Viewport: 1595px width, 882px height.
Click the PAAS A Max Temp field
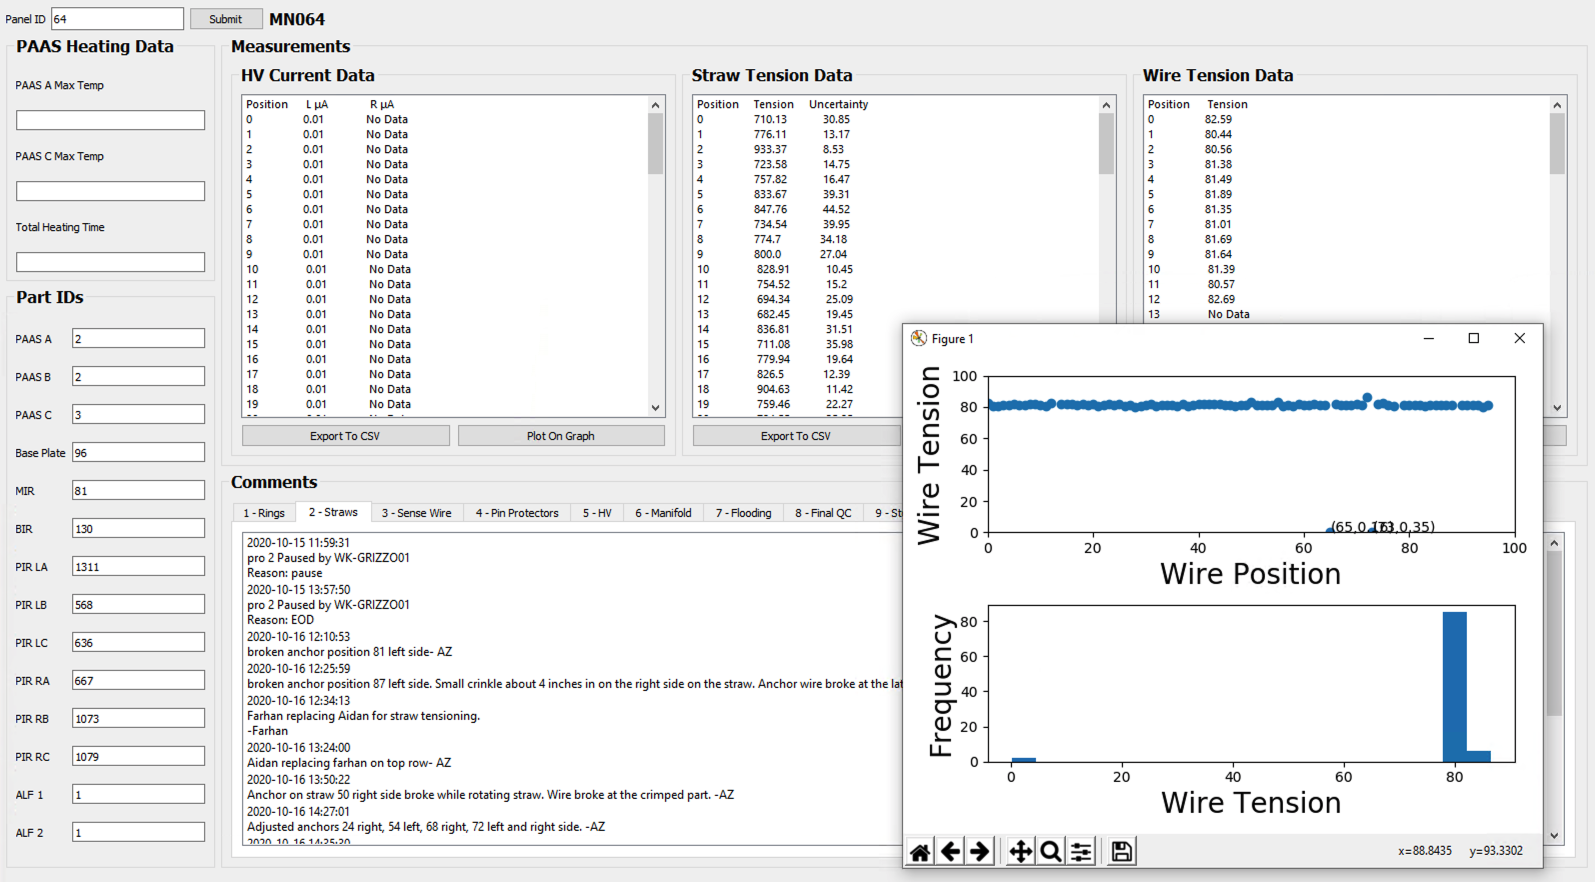pyautogui.click(x=110, y=120)
